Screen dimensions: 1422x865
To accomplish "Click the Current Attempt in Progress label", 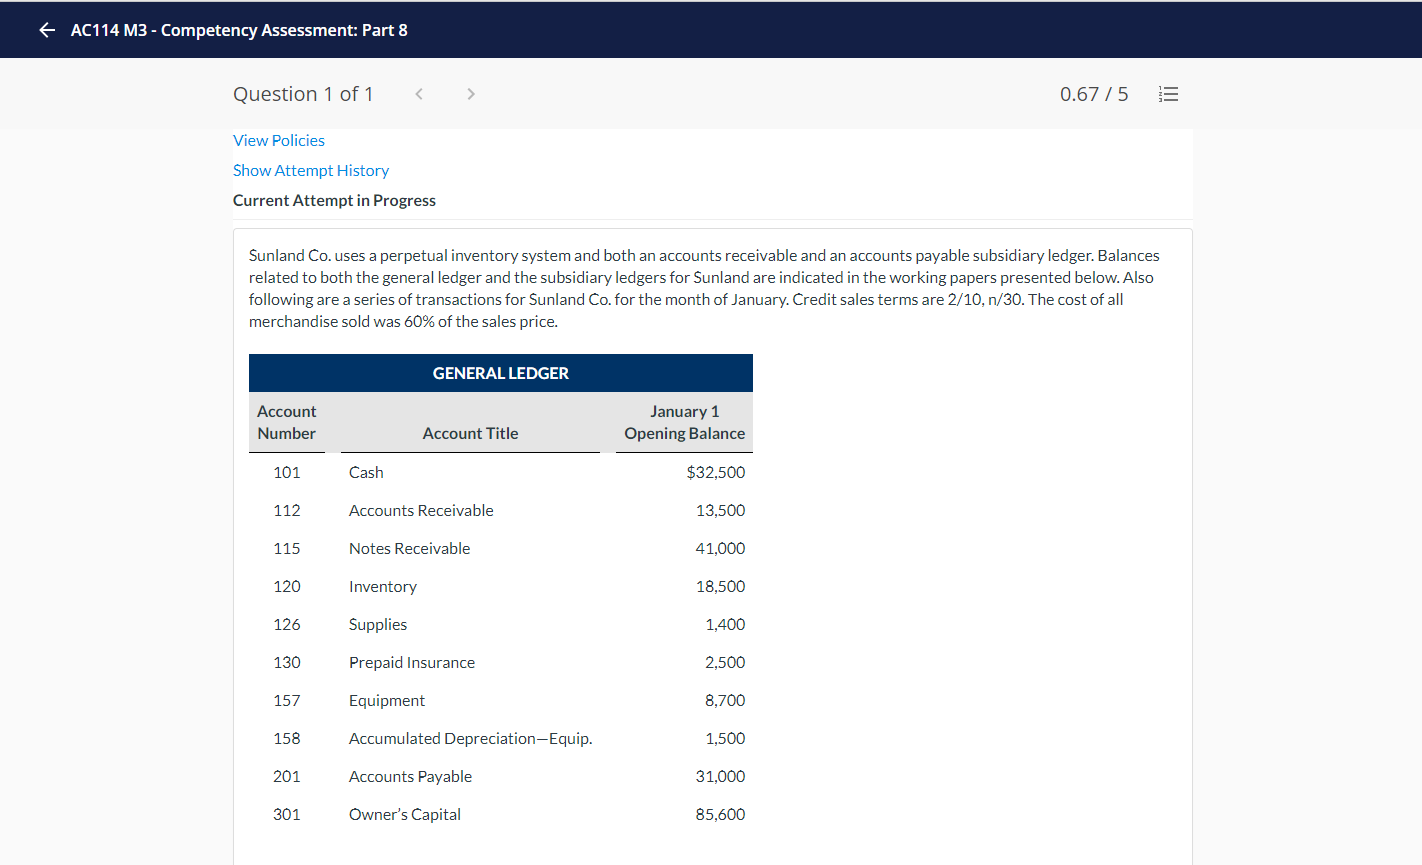I will (x=334, y=200).
